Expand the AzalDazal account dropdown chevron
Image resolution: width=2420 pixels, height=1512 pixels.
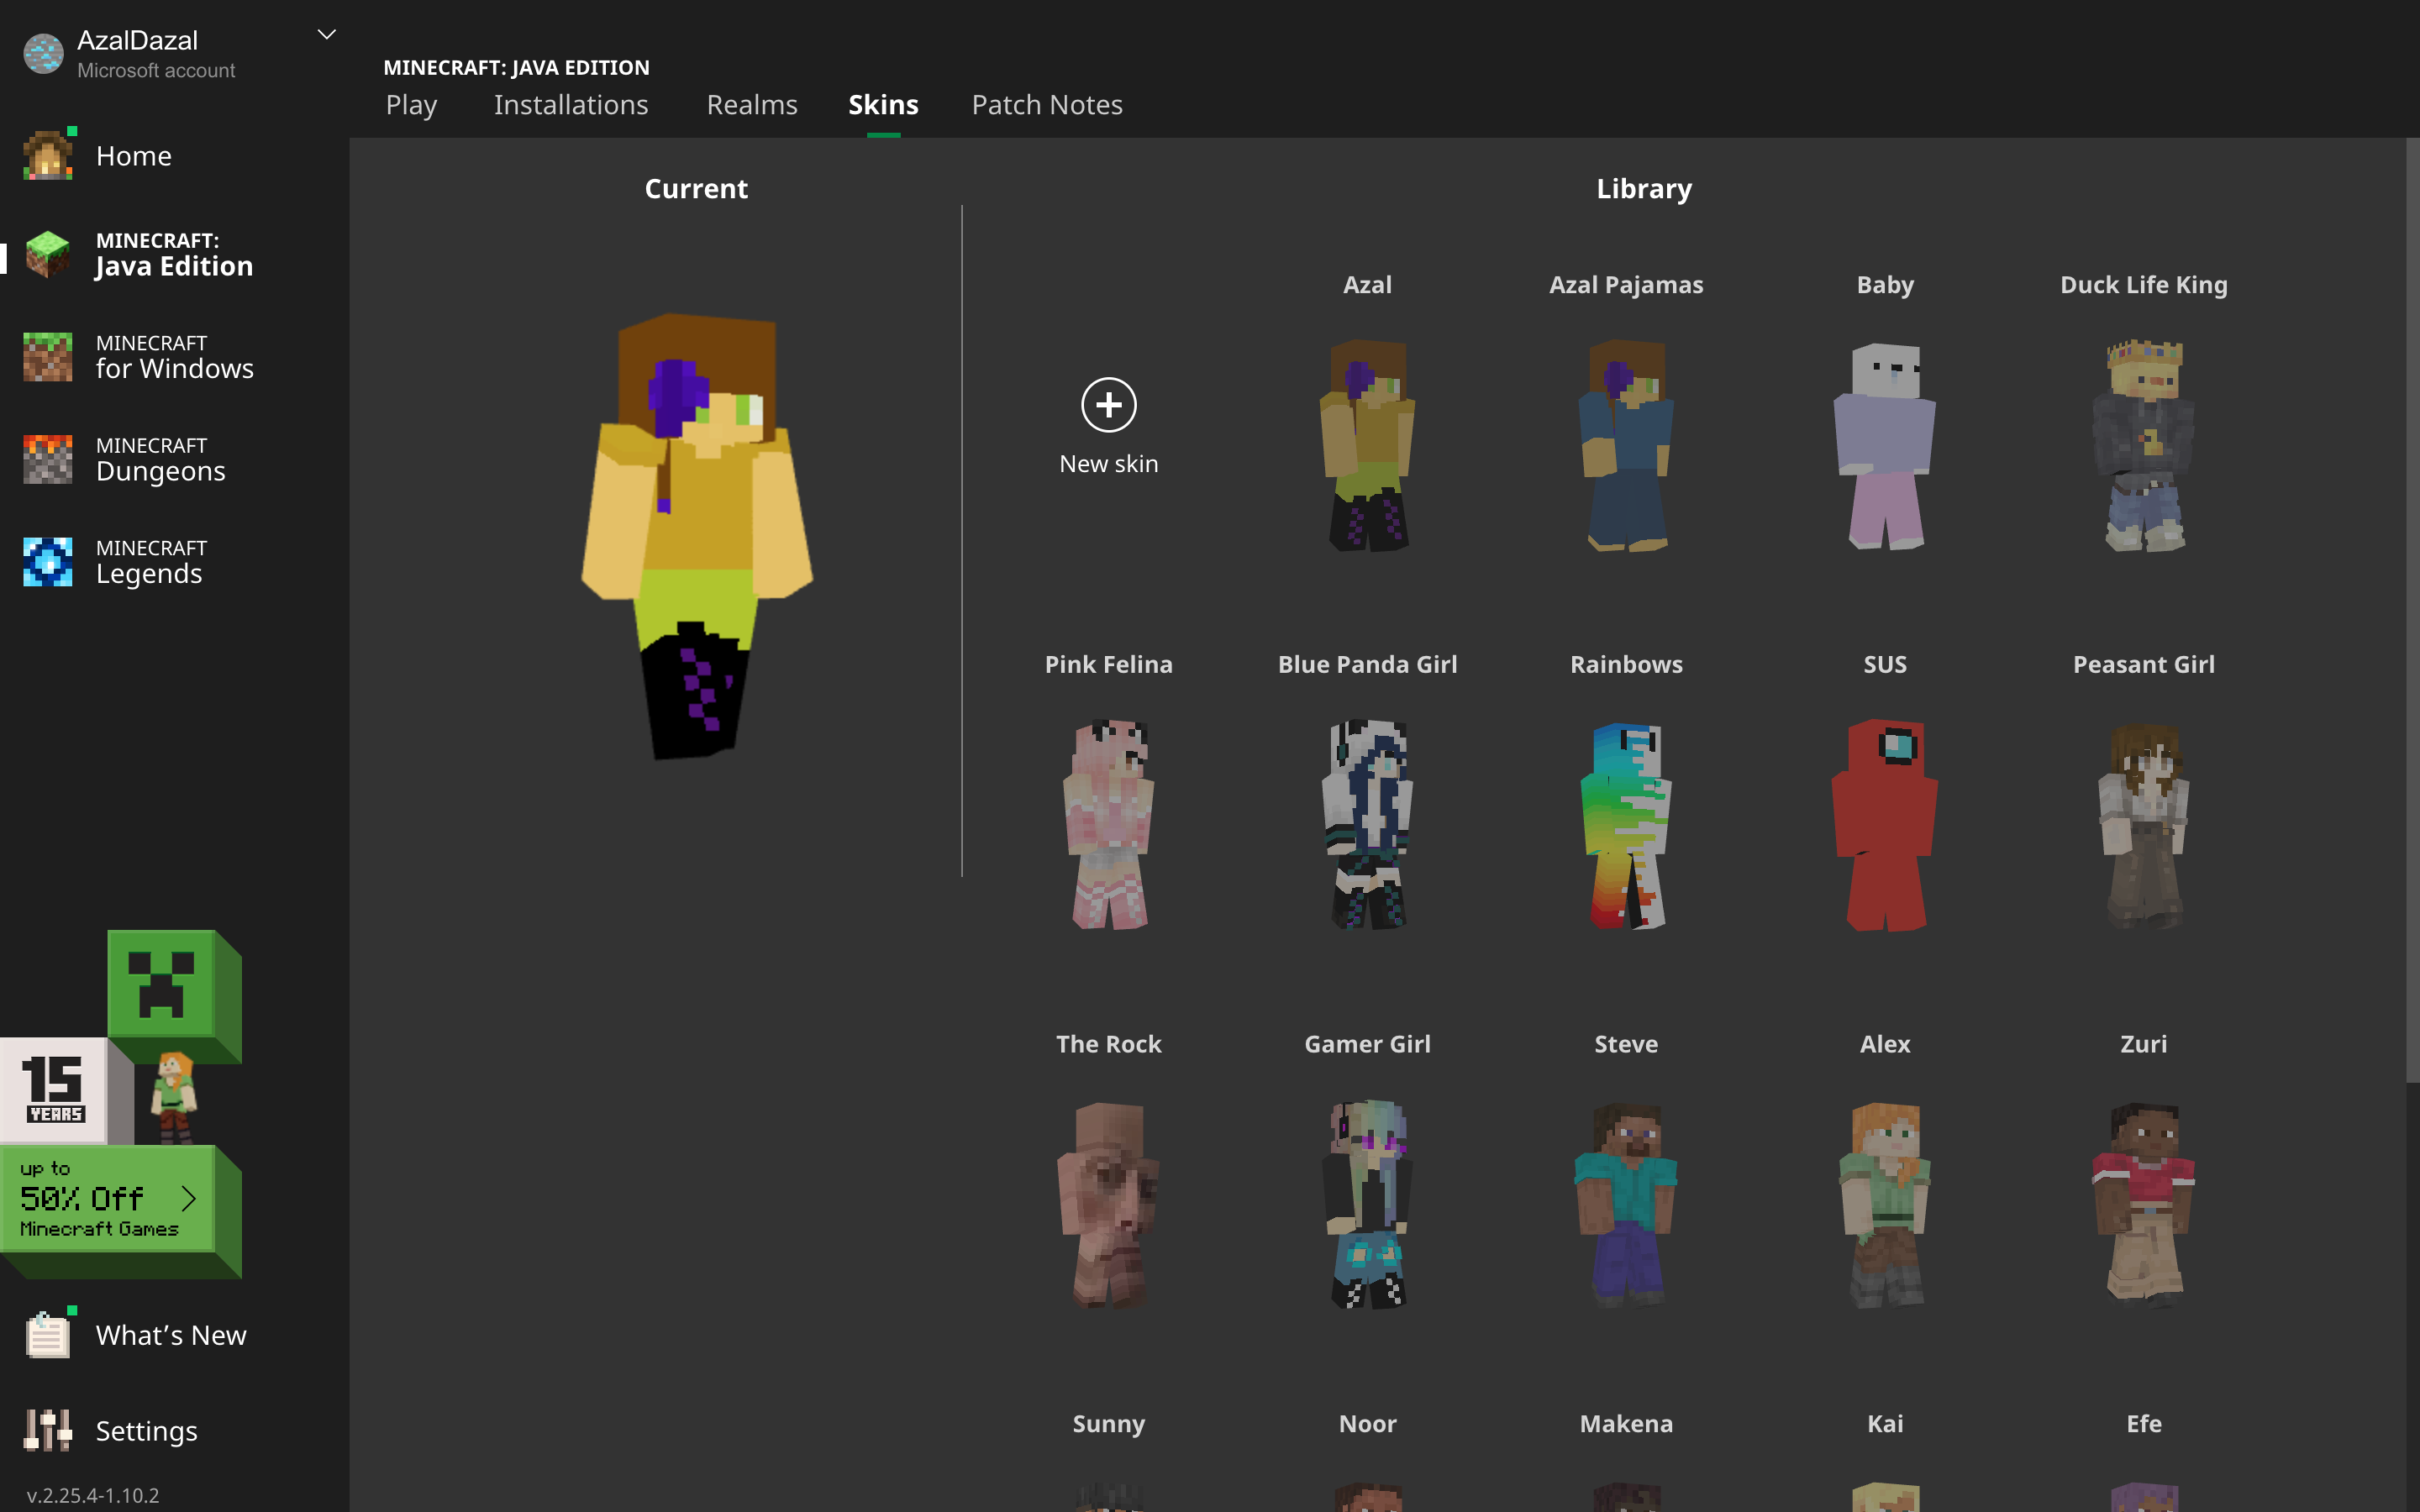click(x=326, y=35)
